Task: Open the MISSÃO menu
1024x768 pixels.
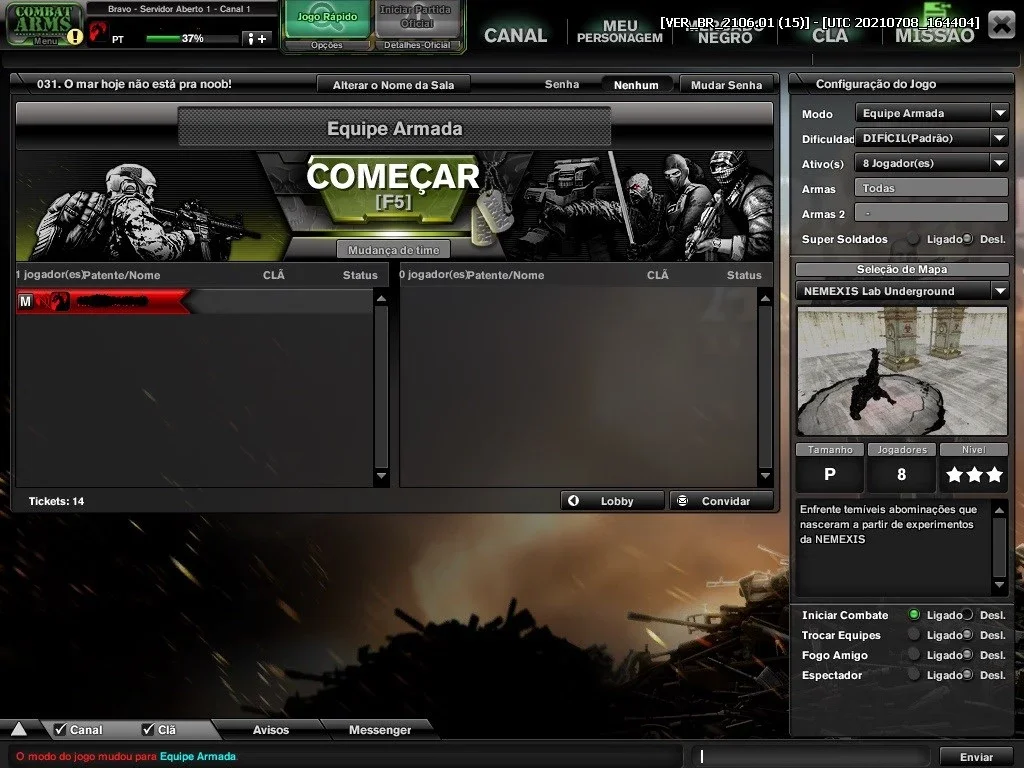Action: [935, 35]
